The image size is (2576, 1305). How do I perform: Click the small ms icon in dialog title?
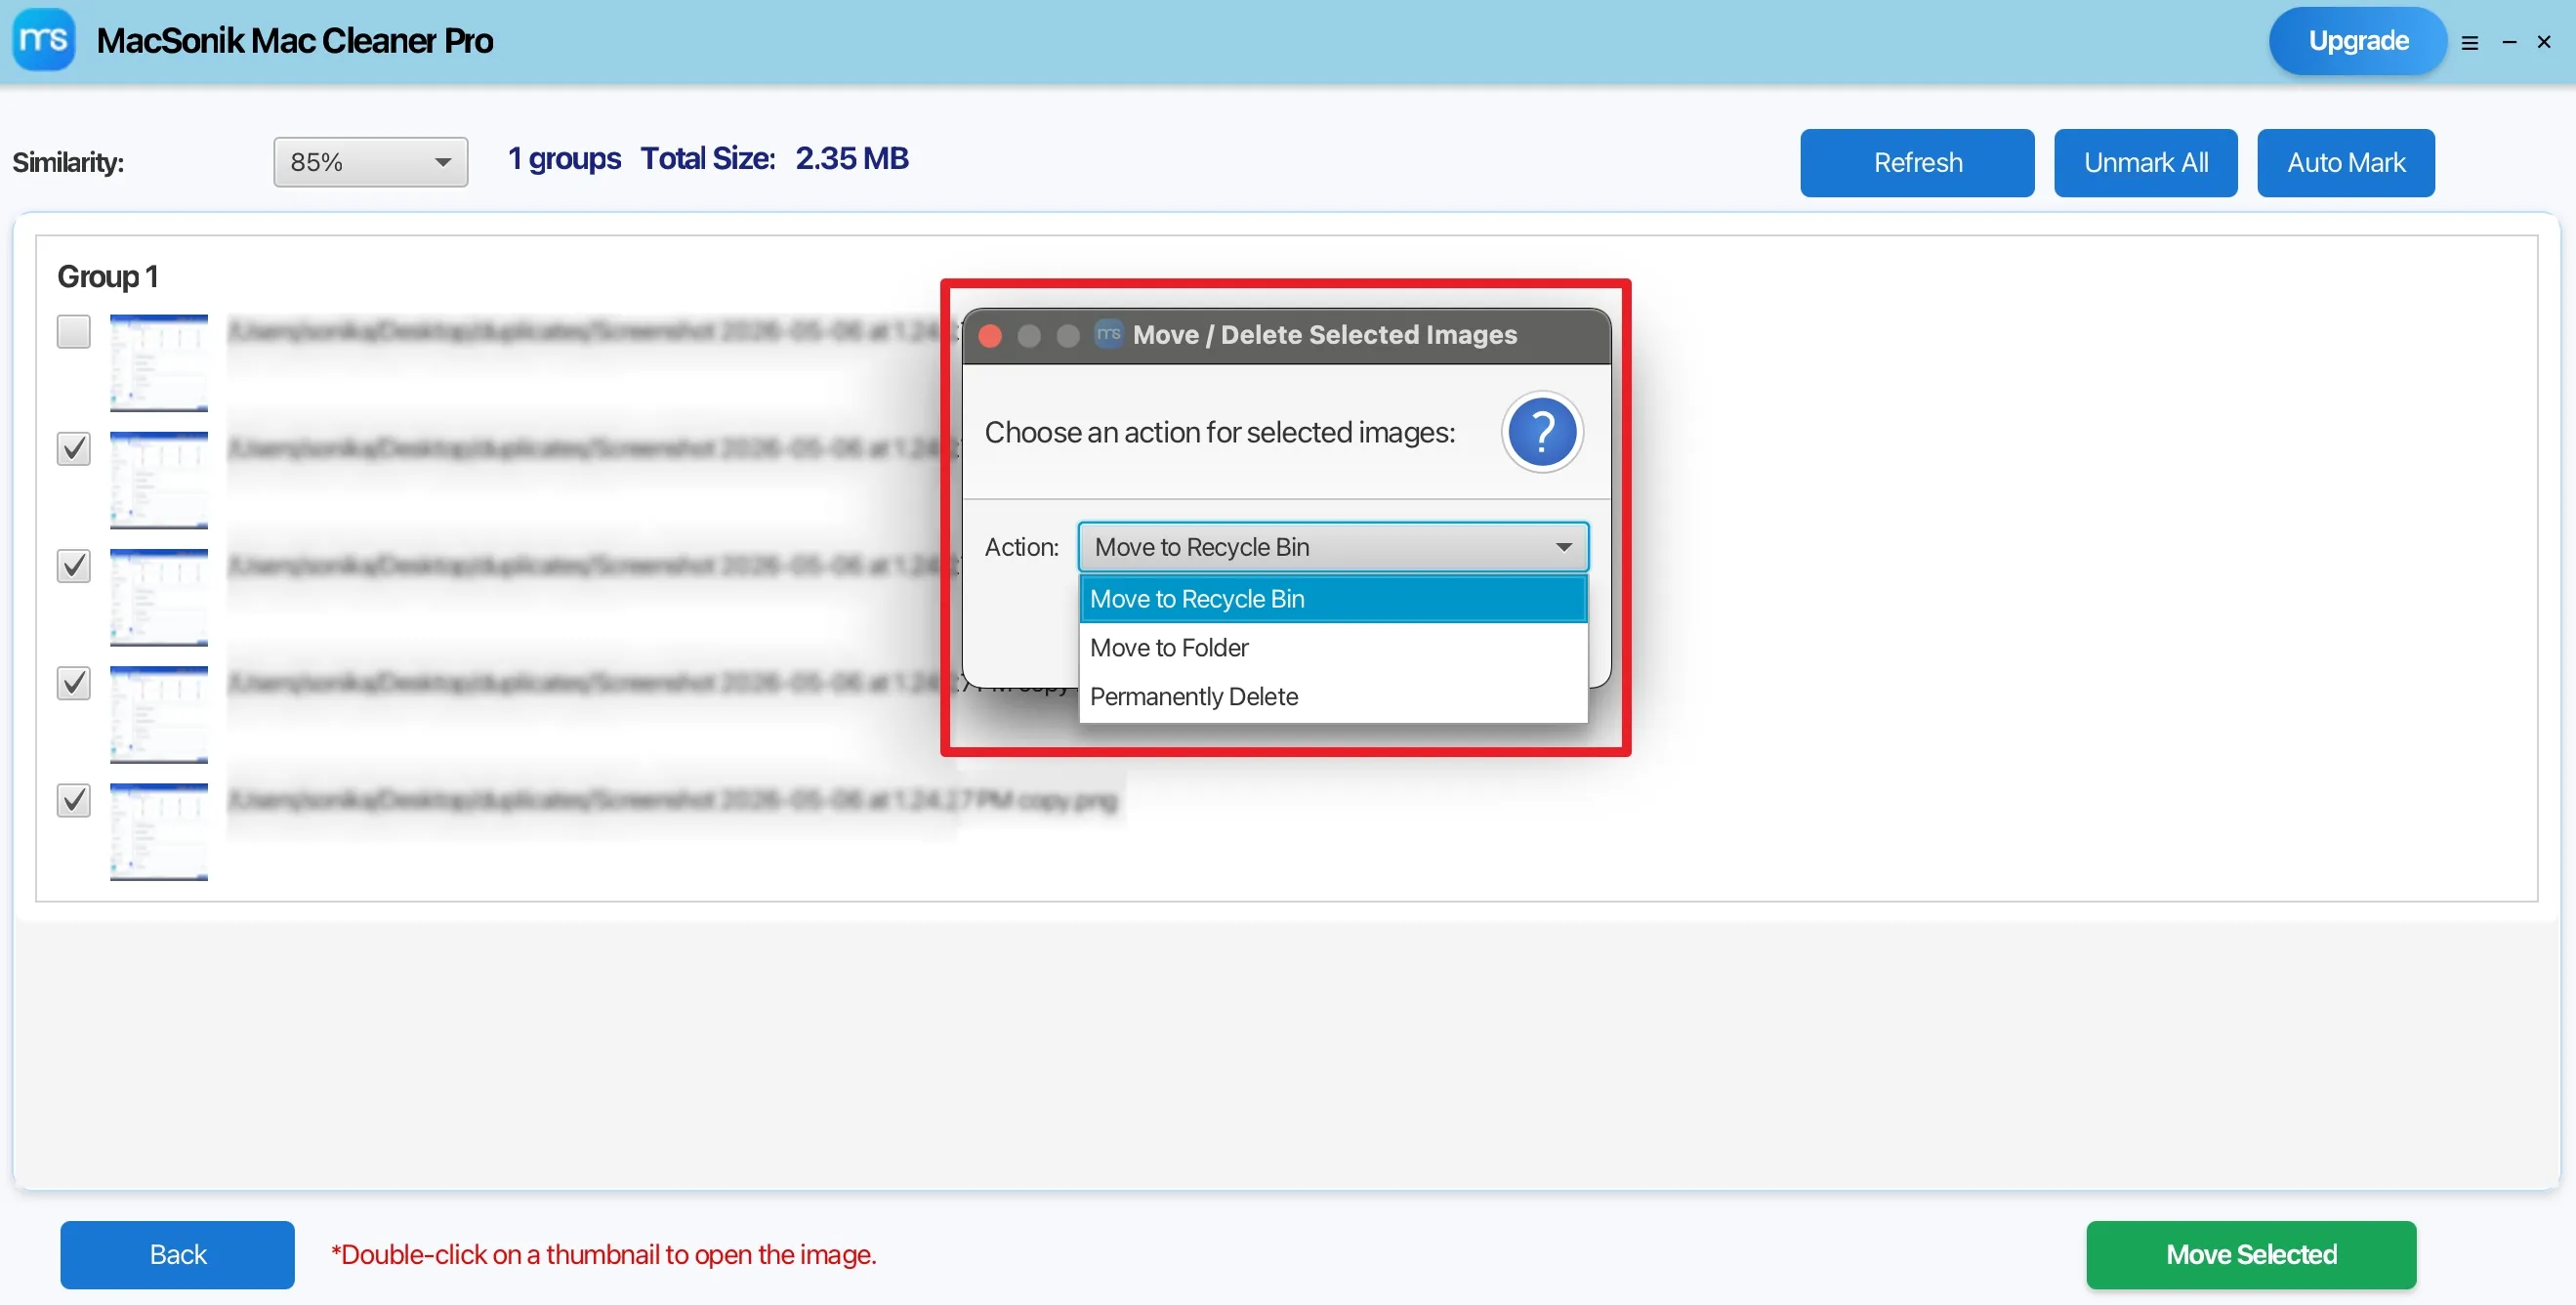pyautogui.click(x=1108, y=333)
